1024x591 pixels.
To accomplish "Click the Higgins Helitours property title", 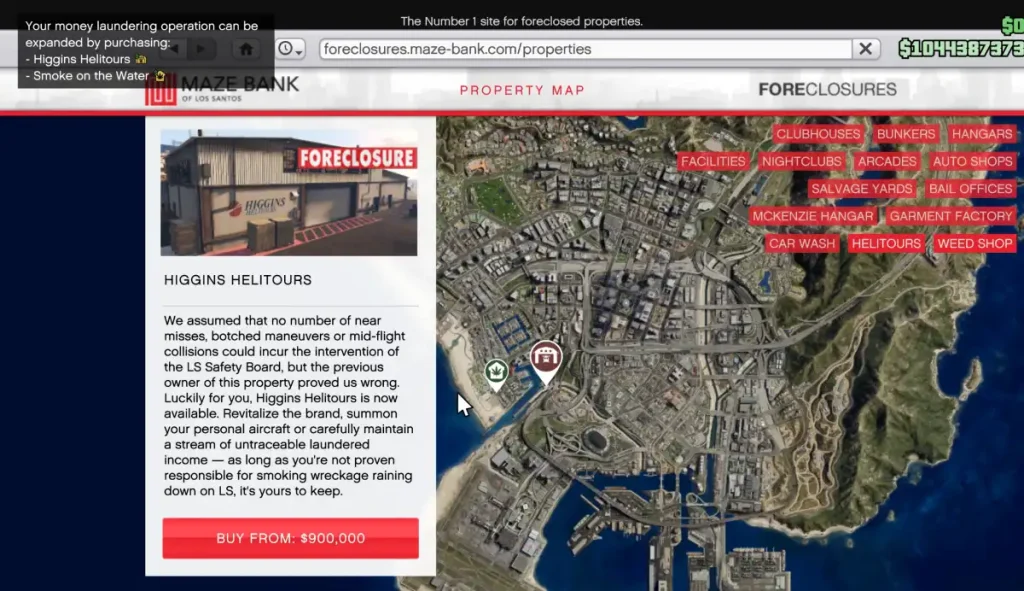I will tap(238, 280).
